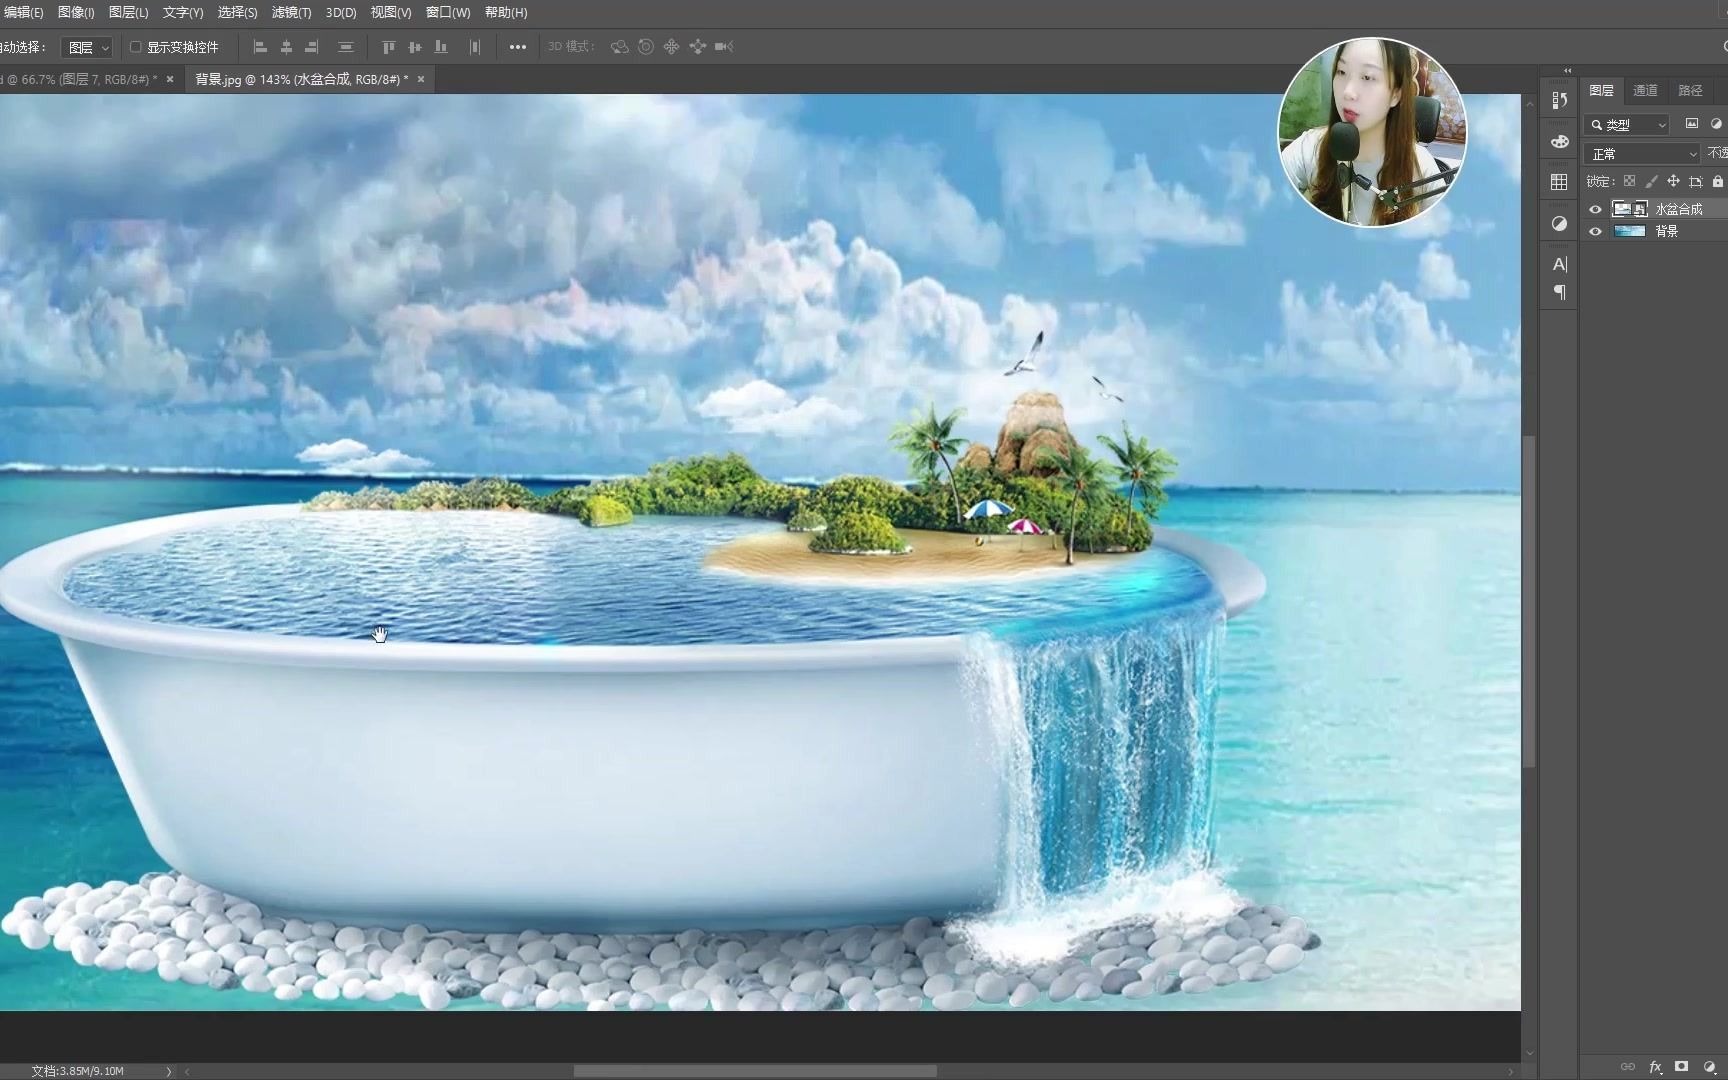Select the 水盆合成 layer name
Screen dimensions: 1728x1080
[x=1679, y=209]
